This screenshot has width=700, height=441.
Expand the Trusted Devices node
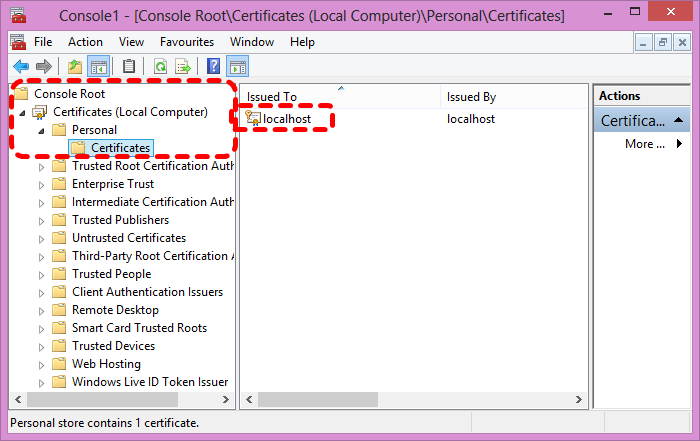pos(41,347)
